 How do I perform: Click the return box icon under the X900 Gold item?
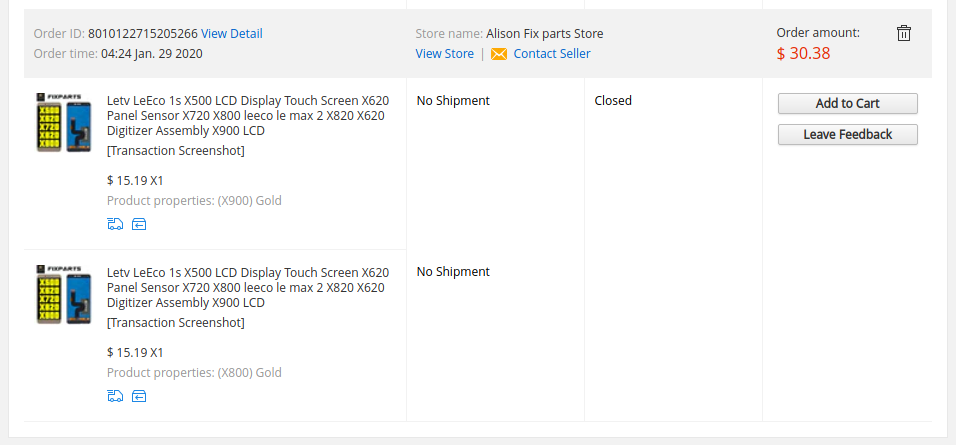click(x=139, y=224)
